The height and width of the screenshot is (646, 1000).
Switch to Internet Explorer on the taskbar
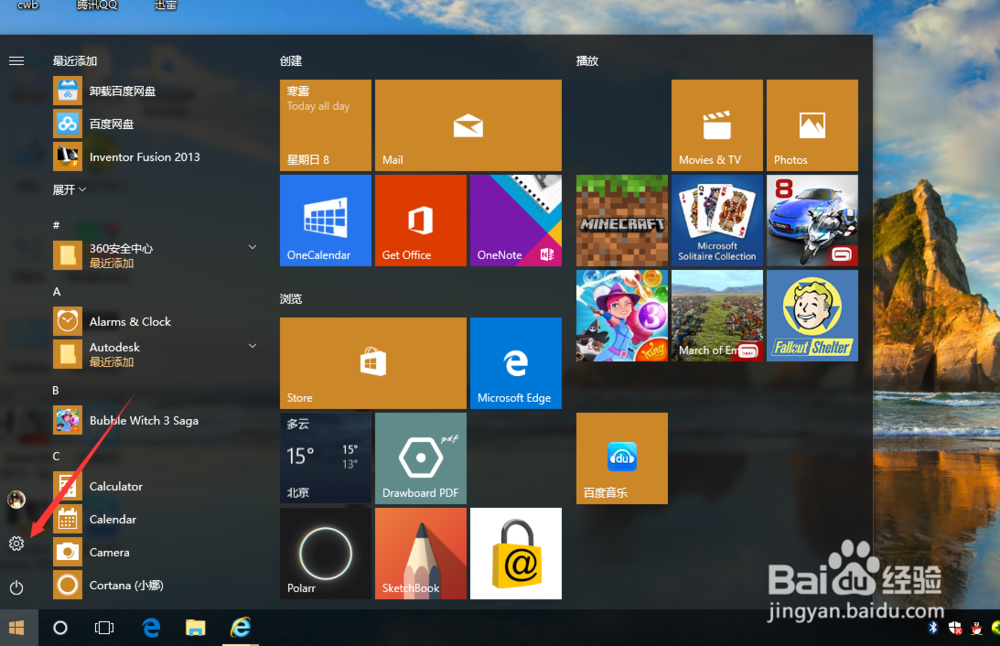240,628
